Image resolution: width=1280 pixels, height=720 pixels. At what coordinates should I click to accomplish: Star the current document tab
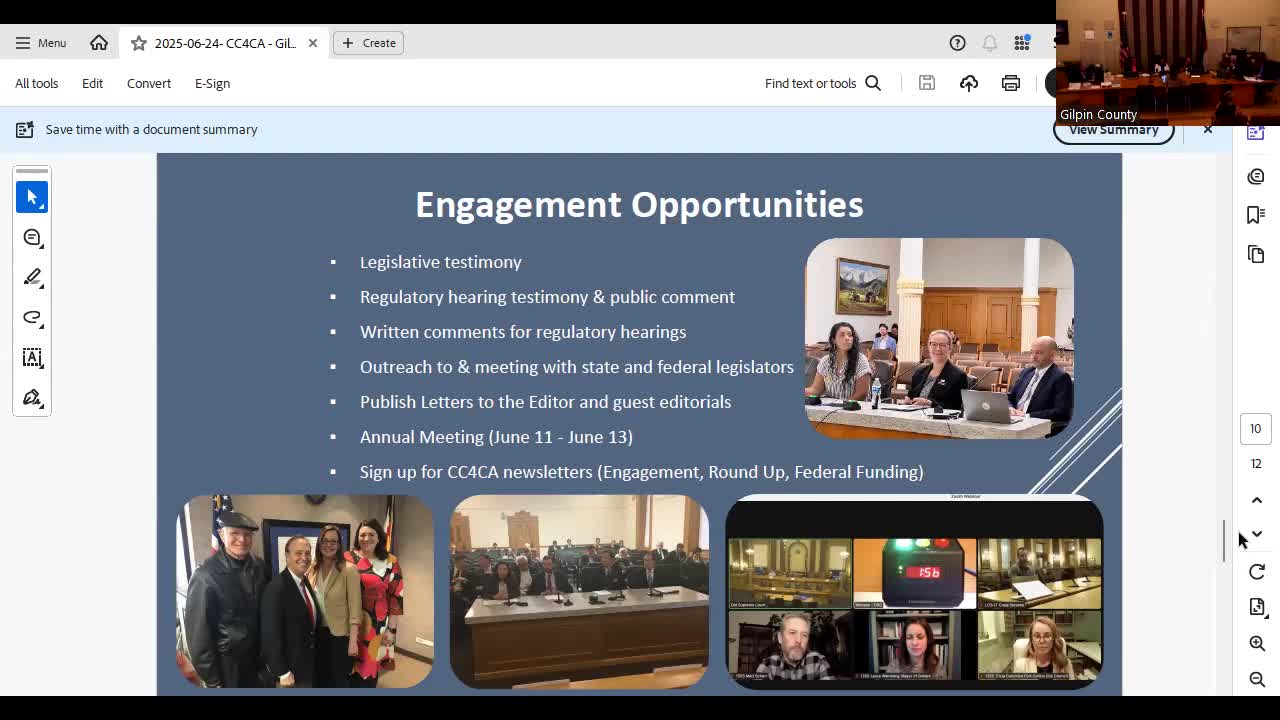click(139, 43)
